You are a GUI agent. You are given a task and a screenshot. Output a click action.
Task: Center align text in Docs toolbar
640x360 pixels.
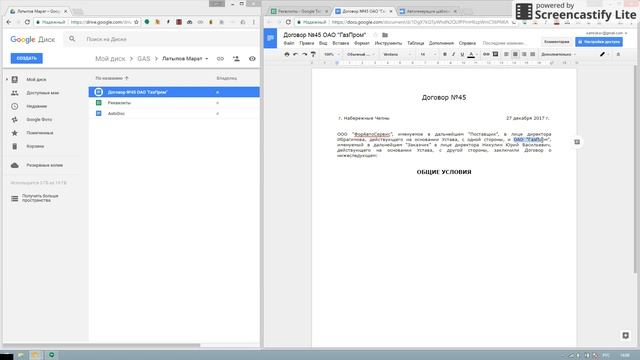tap(515, 54)
